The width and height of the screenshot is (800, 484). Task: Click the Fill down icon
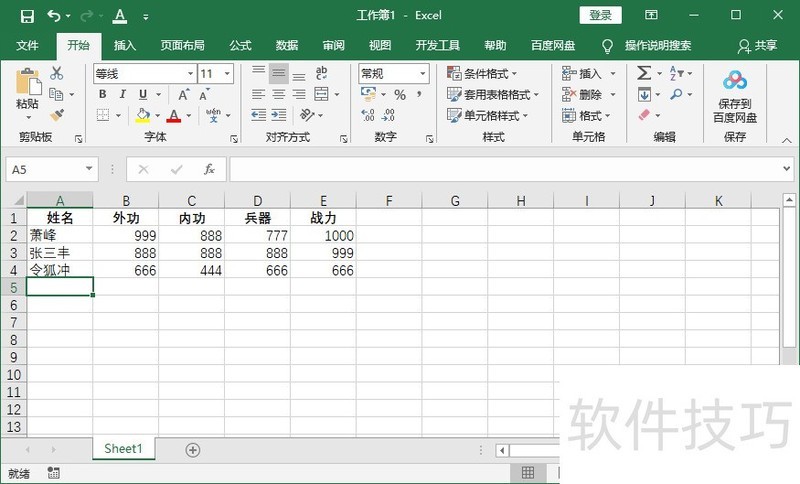[644, 94]
